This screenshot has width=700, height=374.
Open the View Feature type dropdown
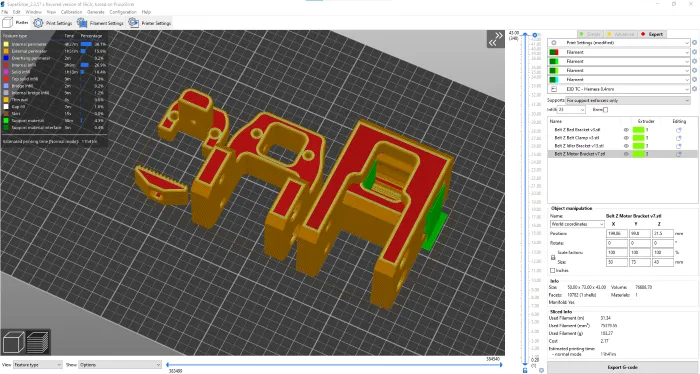38,365
